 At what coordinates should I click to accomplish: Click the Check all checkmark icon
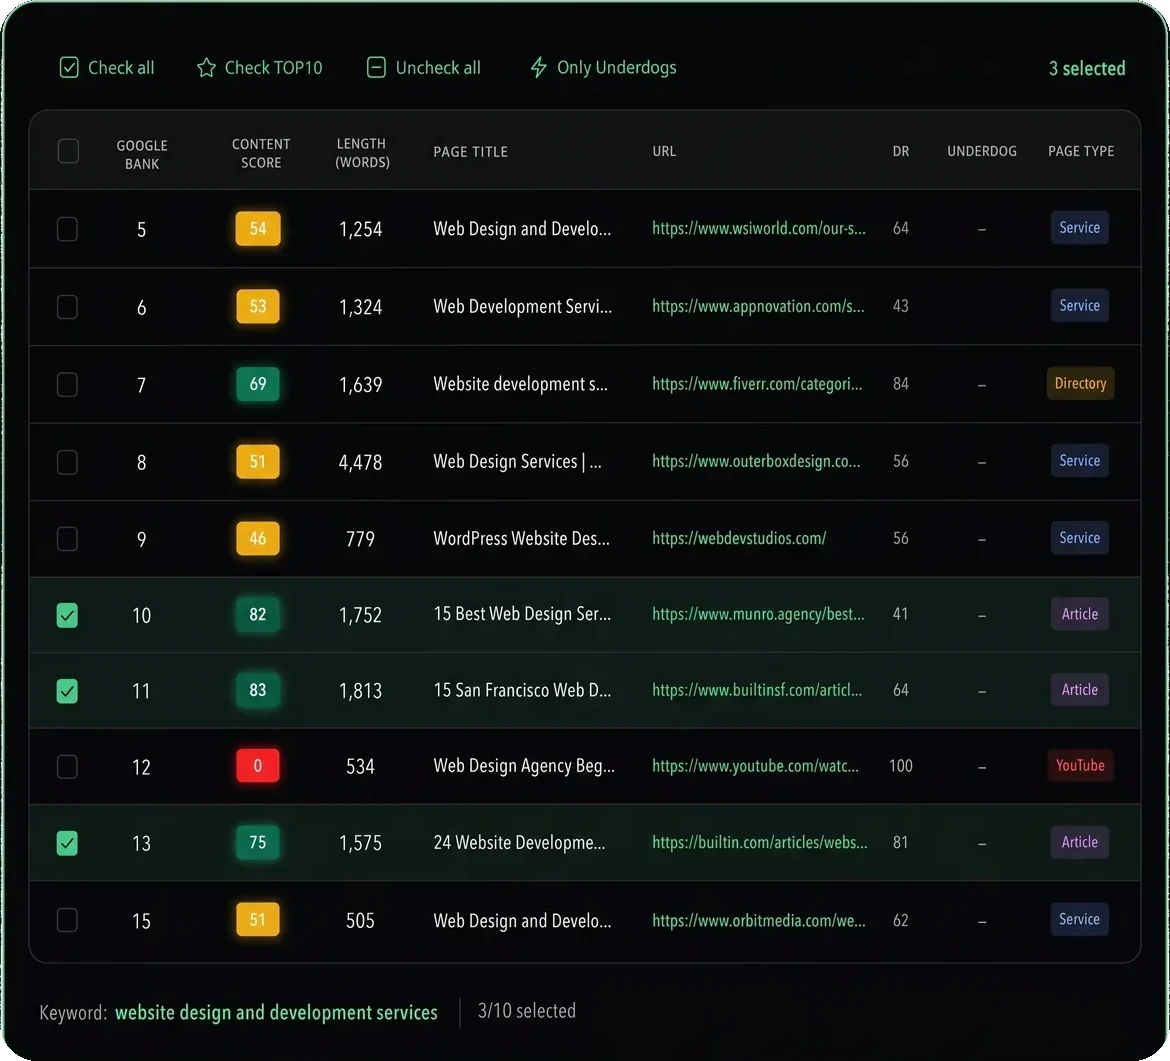pos(69,68)
